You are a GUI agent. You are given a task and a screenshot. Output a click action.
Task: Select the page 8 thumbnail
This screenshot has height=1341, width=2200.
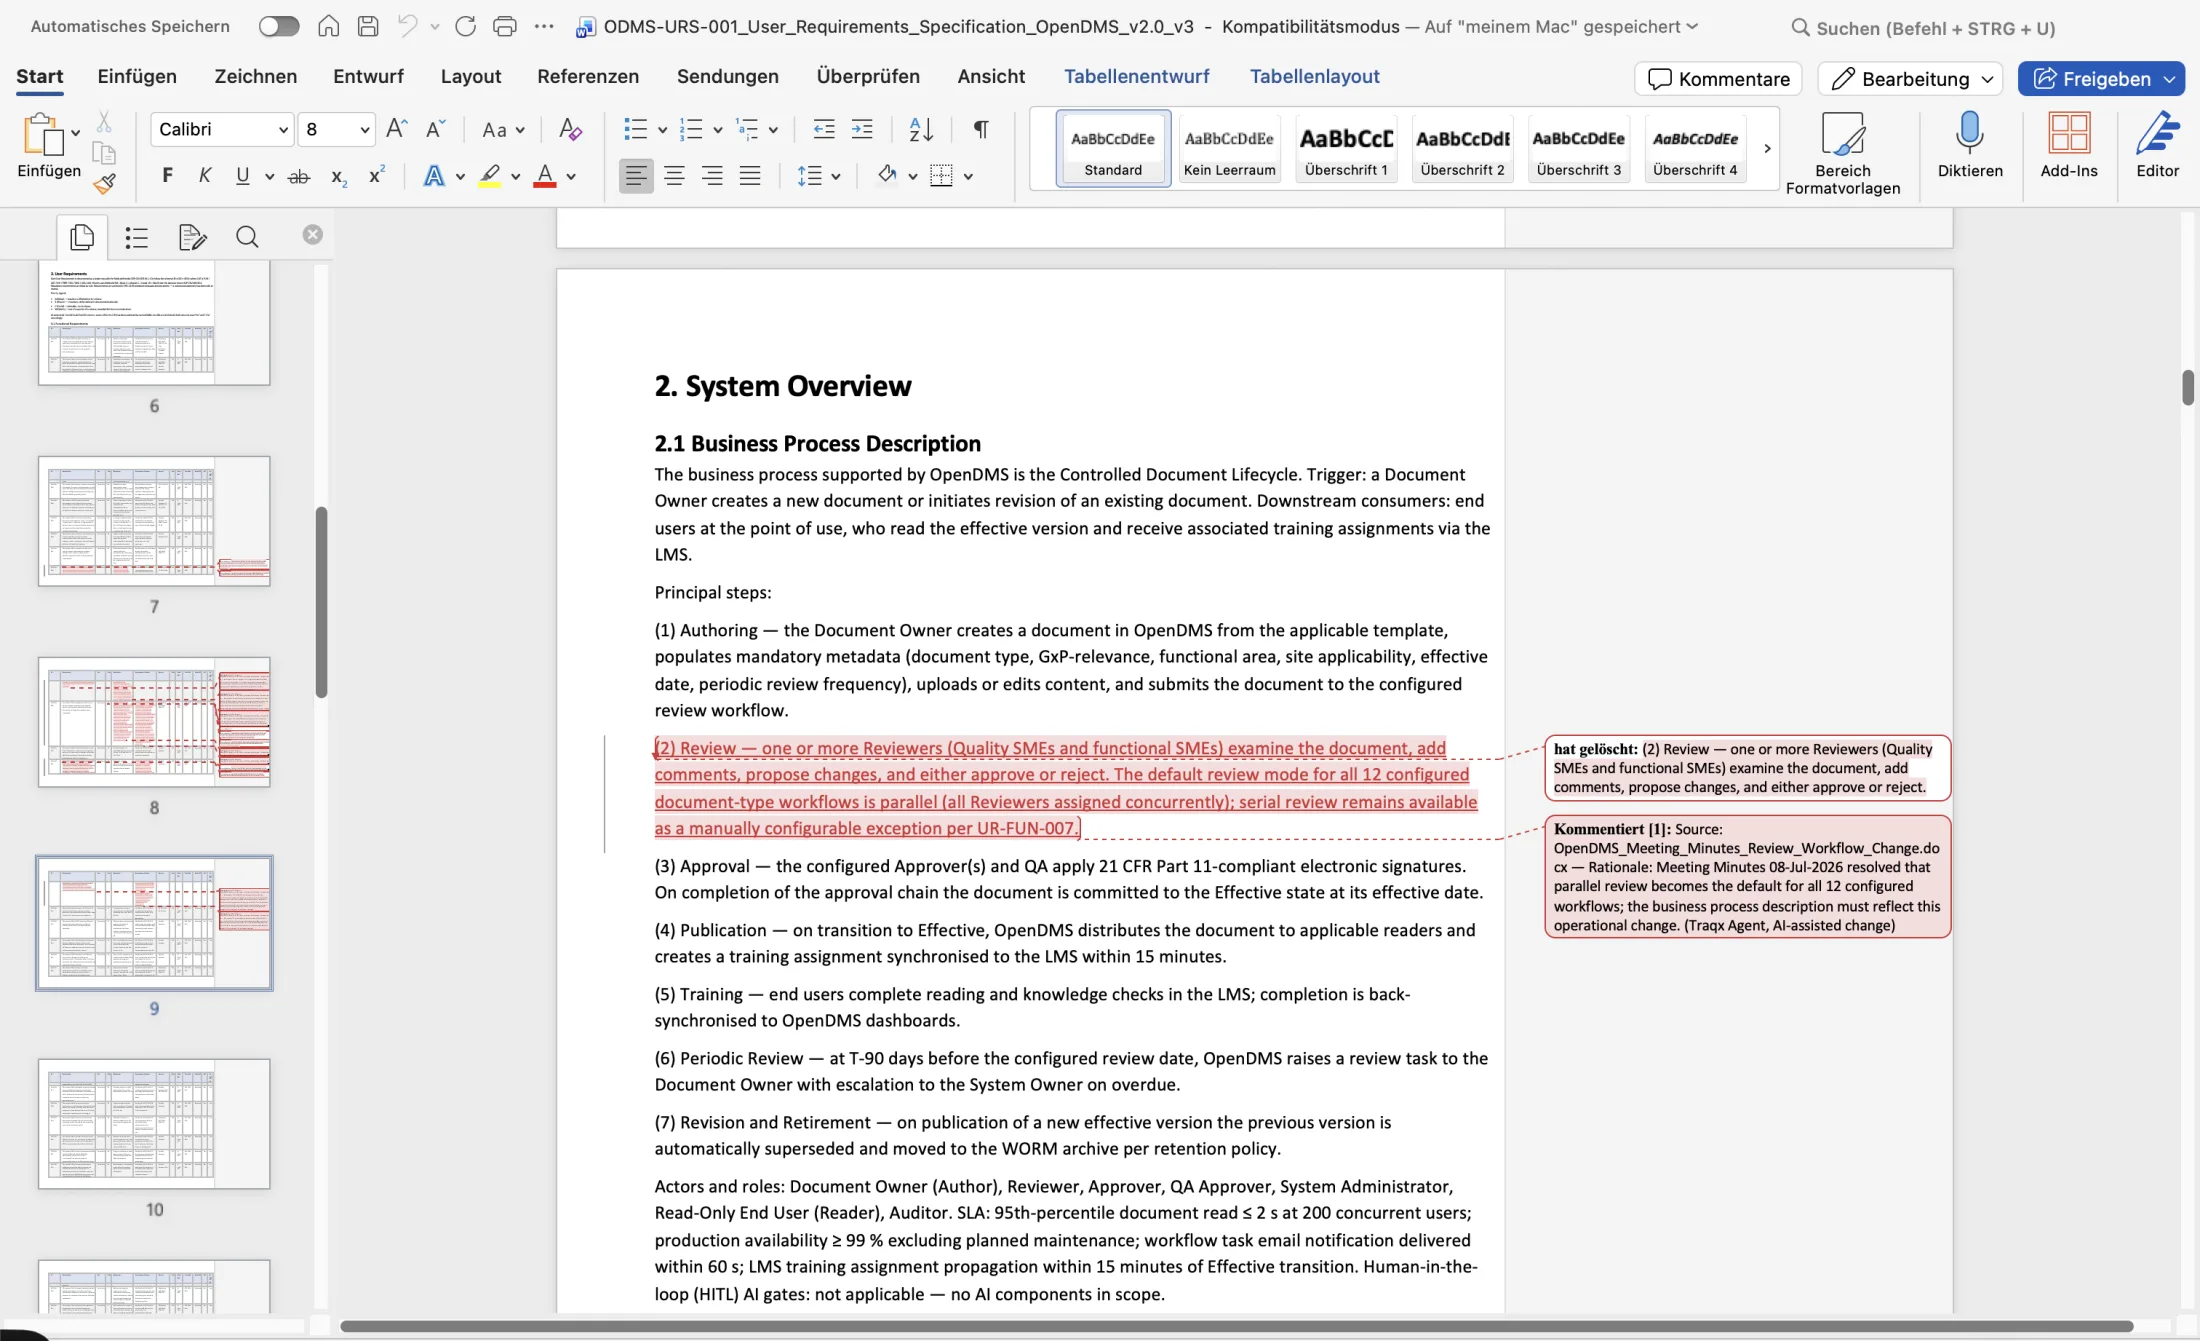[154, 722]
